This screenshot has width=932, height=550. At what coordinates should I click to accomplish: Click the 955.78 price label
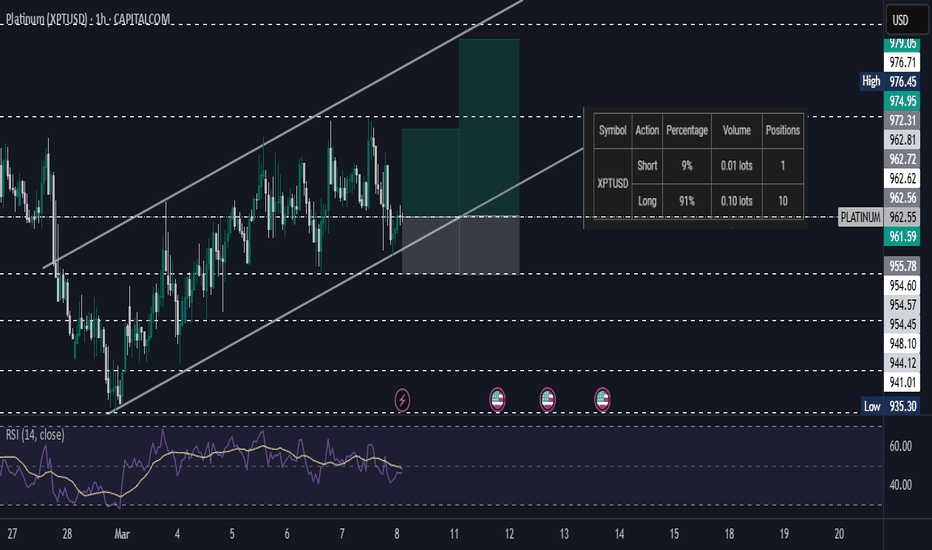902,266
